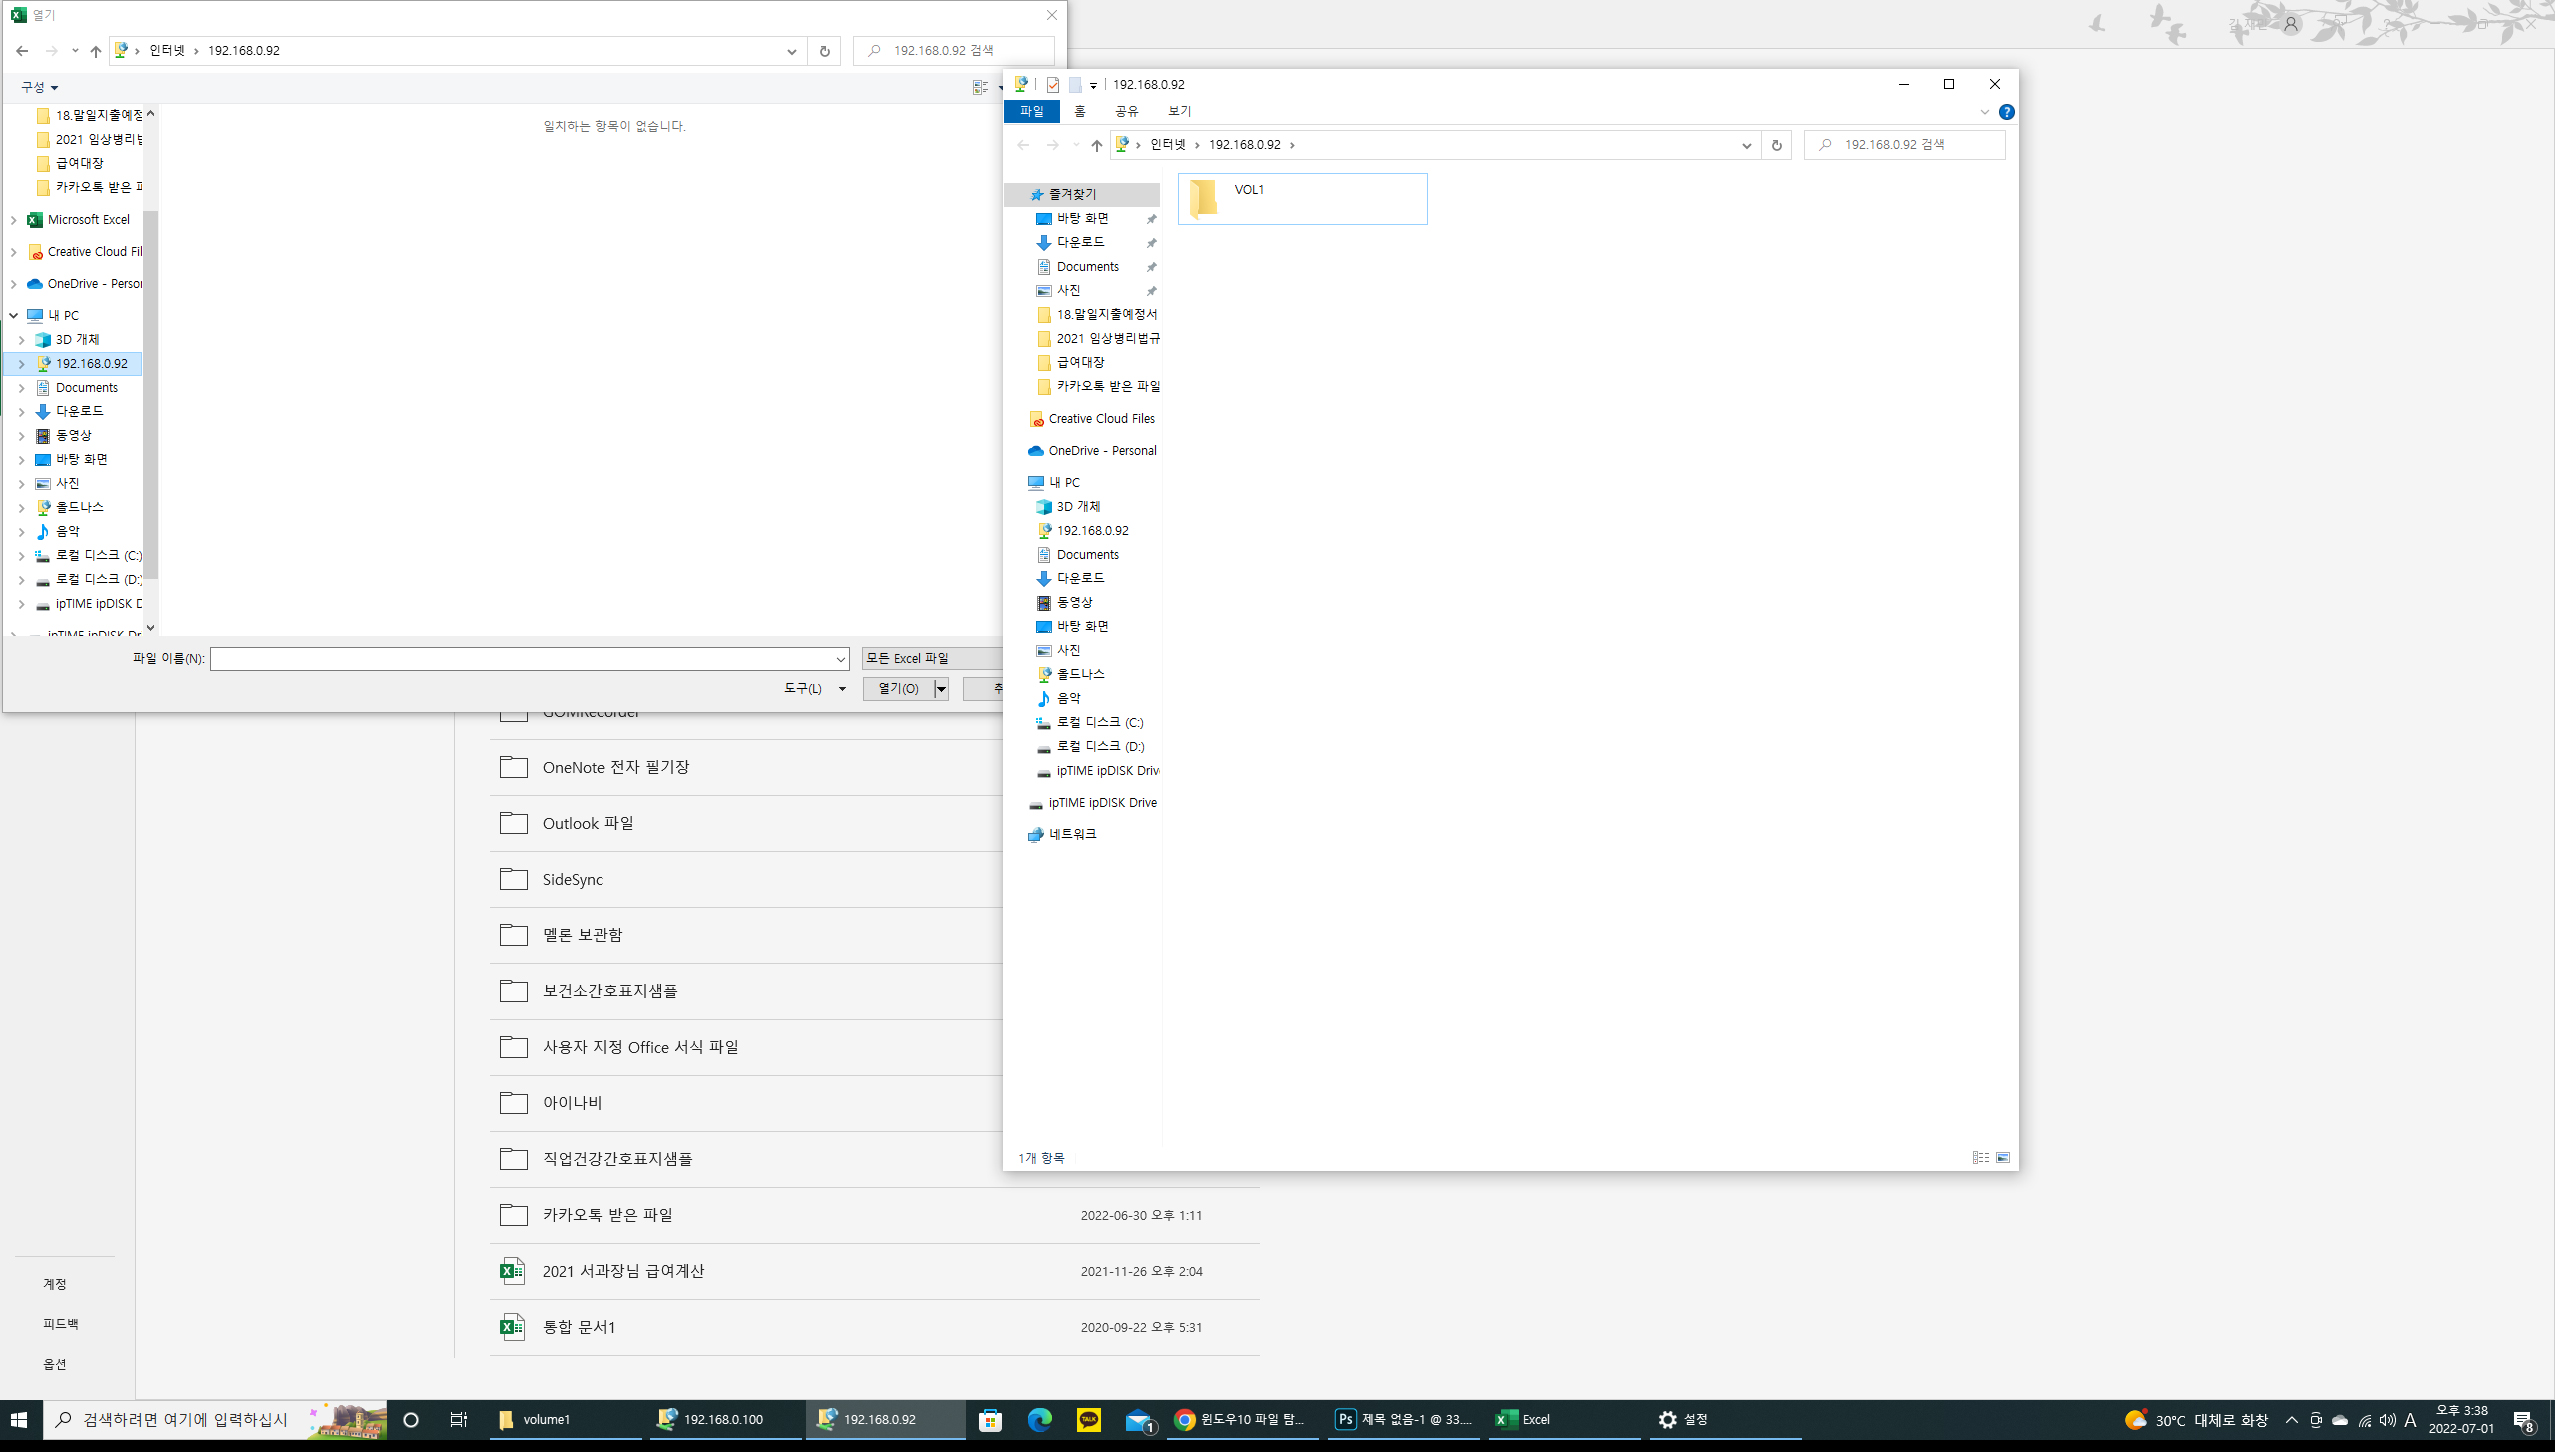Viewport: 2555px width, 1452px height.
Task: Open Mail app from taskbar
Action: [1139, 1419]
